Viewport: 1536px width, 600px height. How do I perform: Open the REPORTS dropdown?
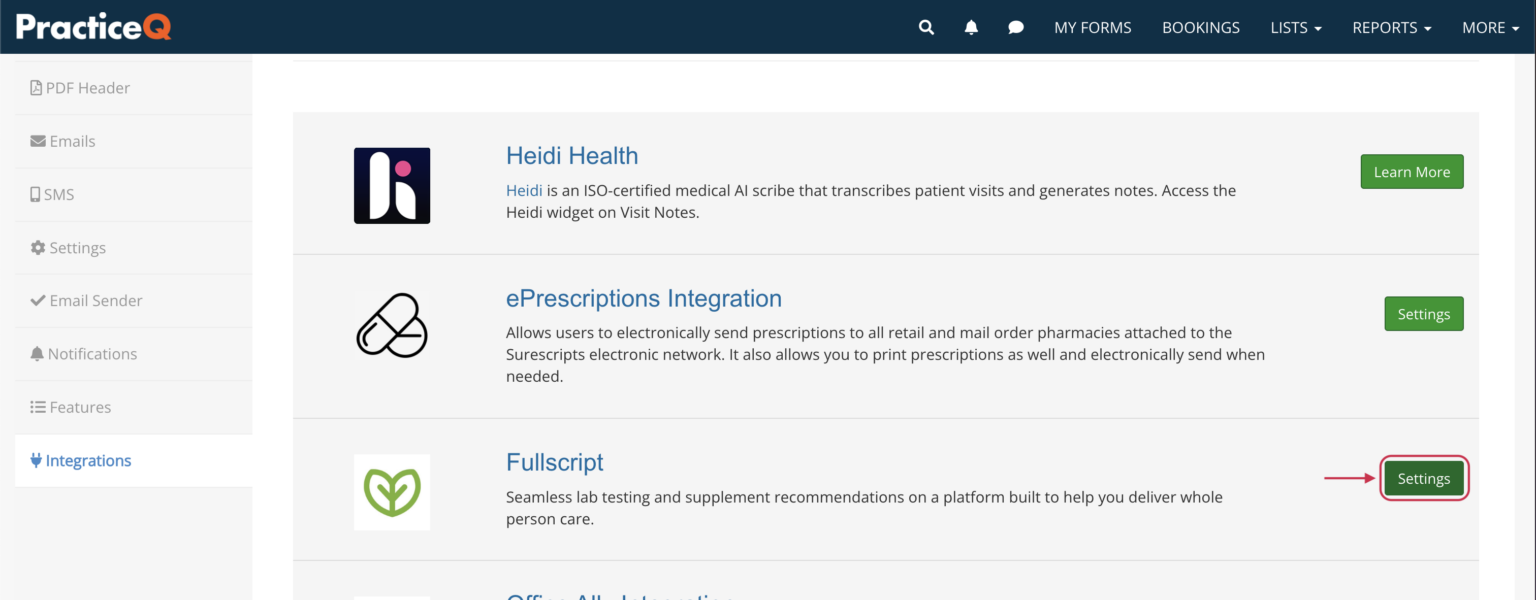[1391, 28]
